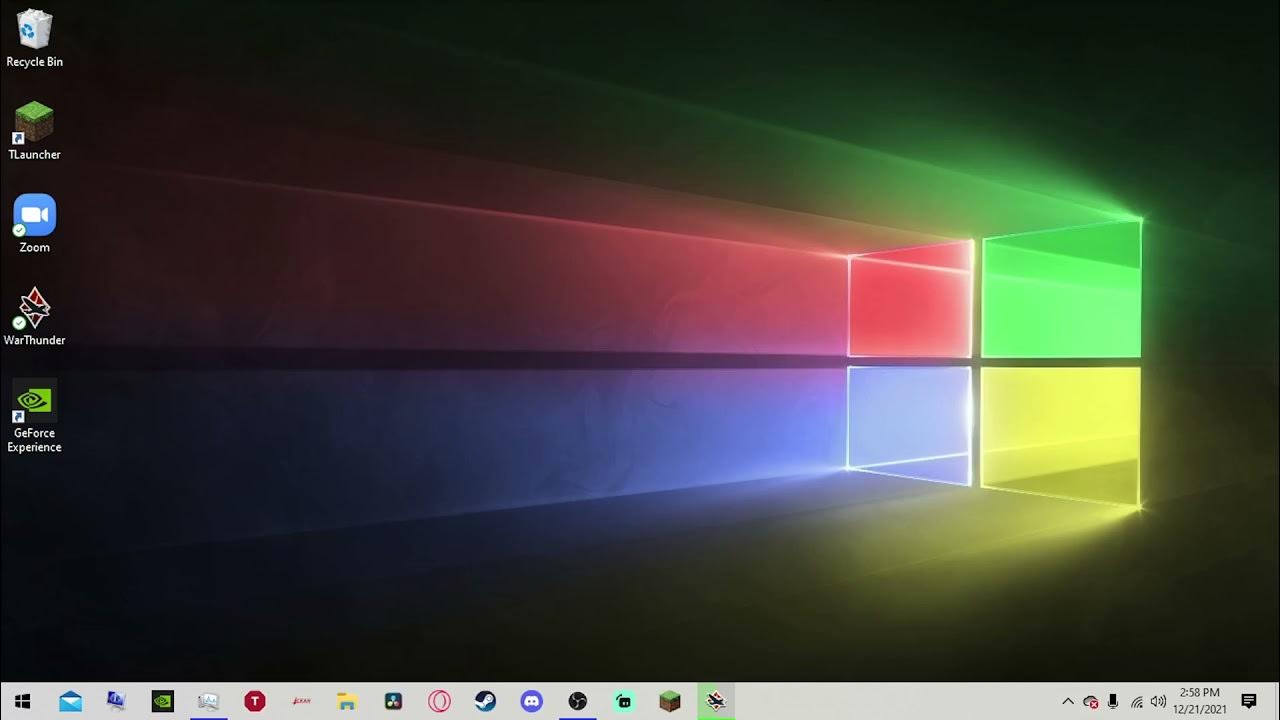Open Wi-Fi network settings in tray
1280x720 pixels.
pyautogui.click(x=1137, y=702)
